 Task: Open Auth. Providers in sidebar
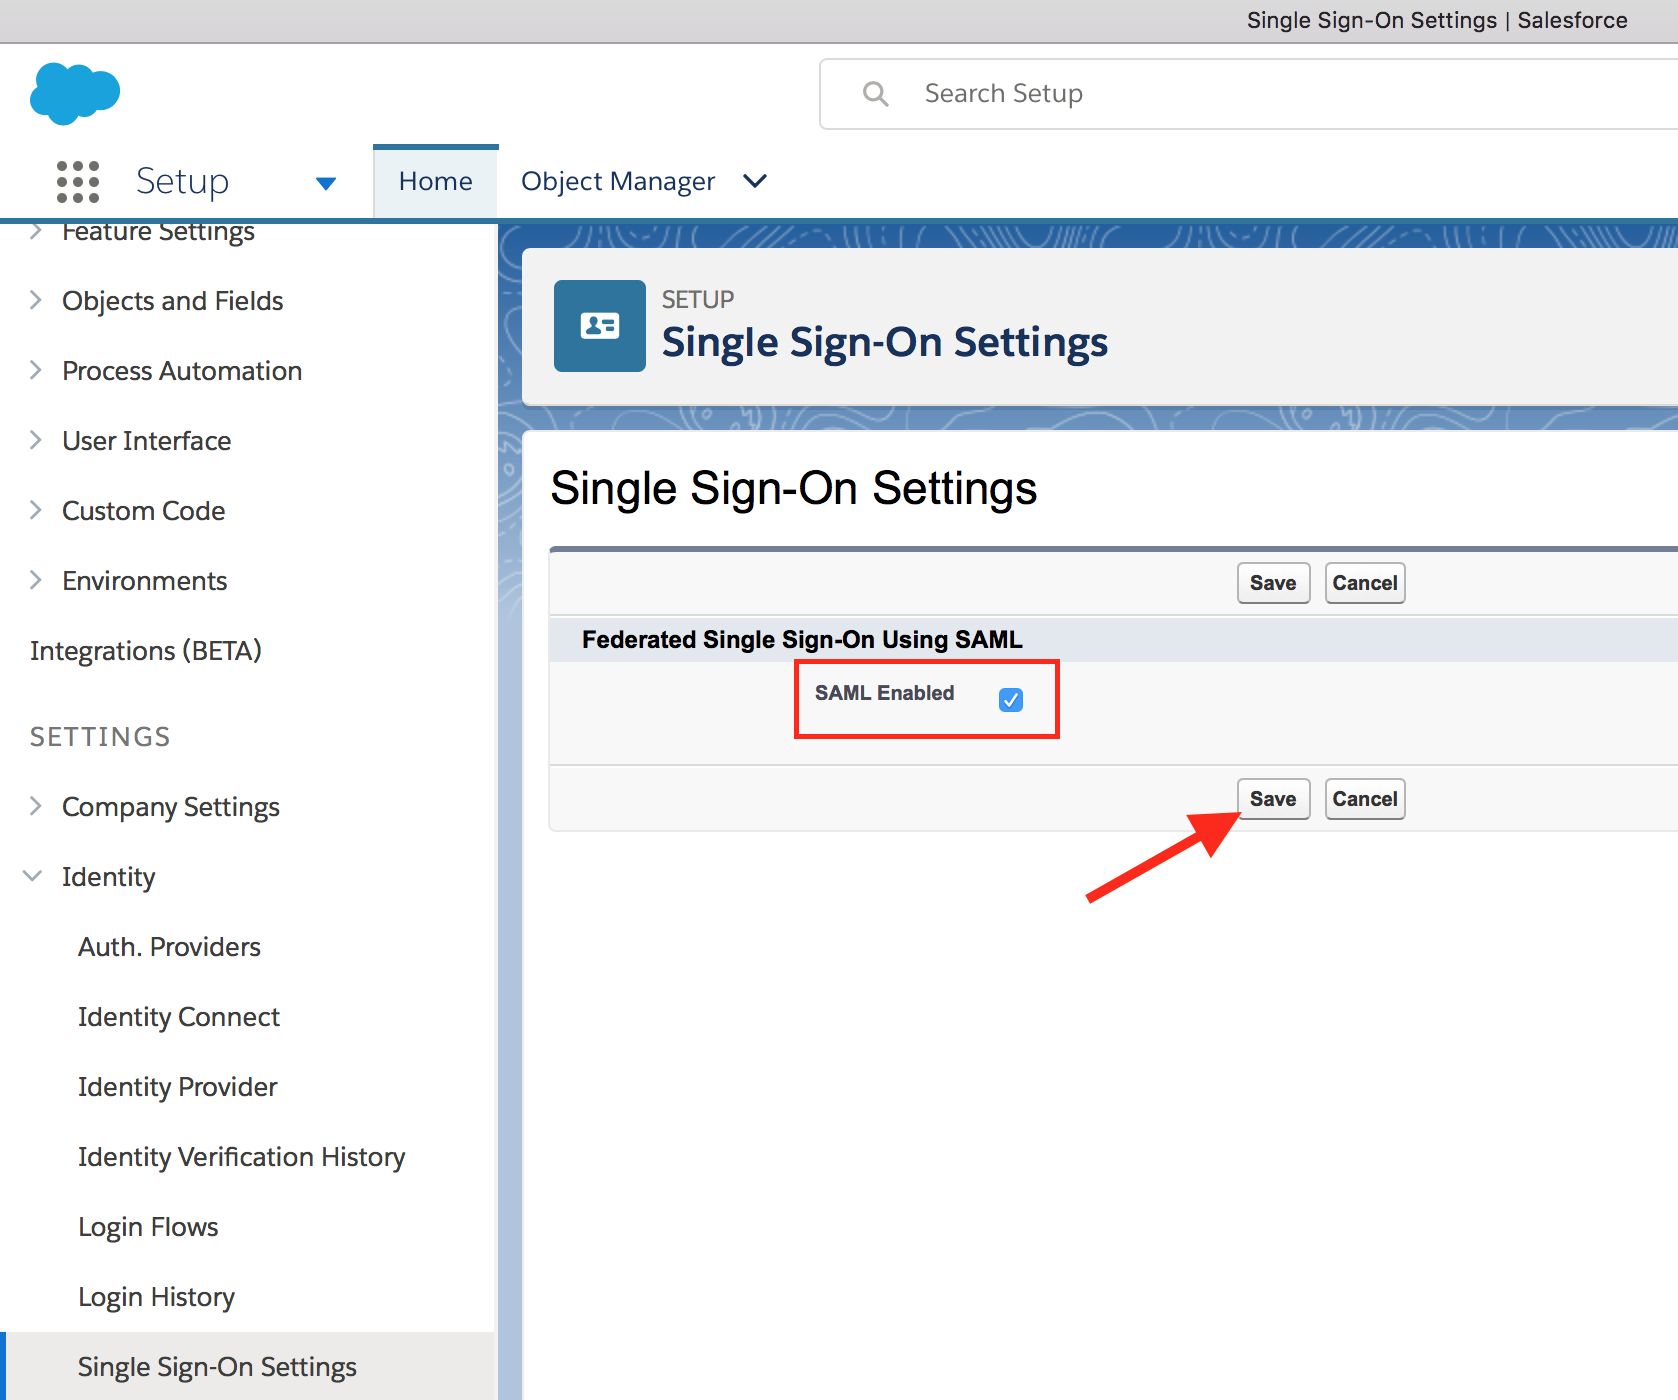pos(169,947)
